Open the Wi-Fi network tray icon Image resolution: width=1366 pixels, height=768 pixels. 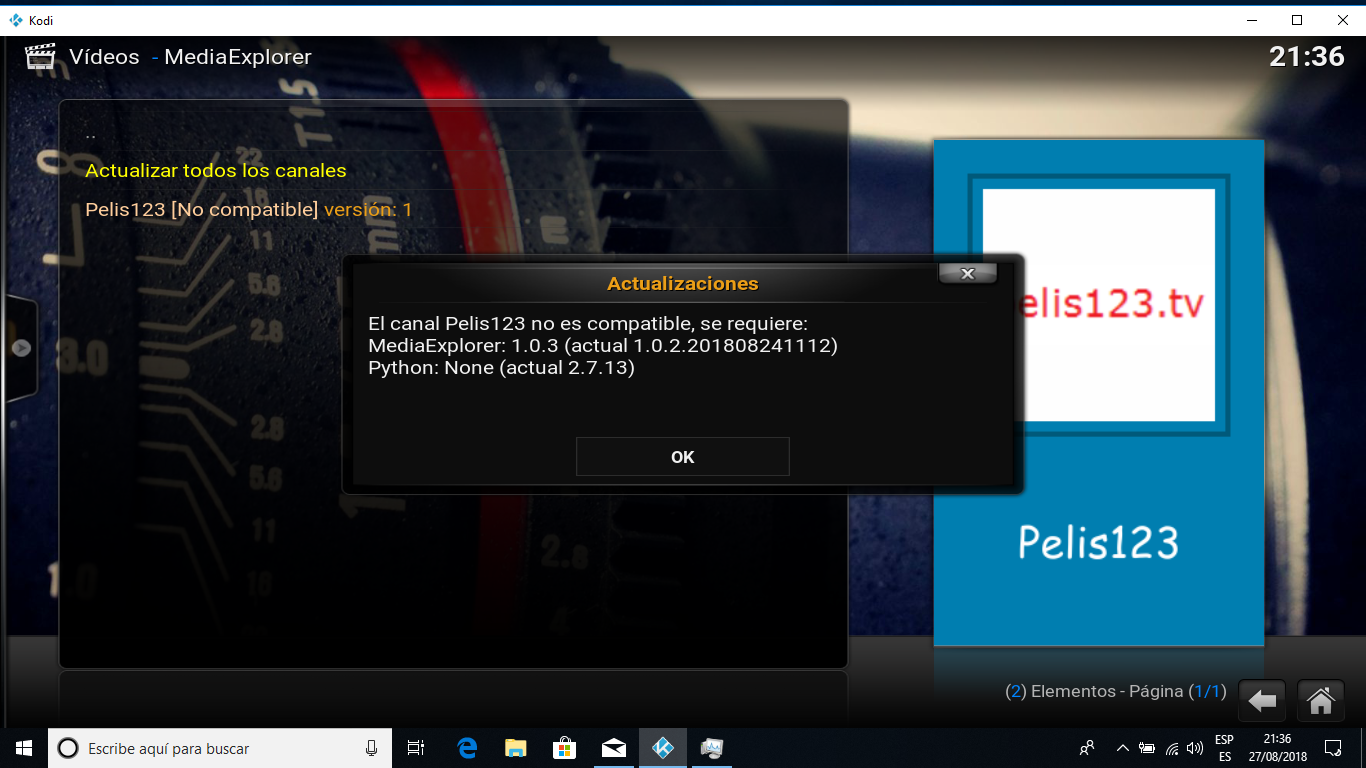pos(1172,748)
